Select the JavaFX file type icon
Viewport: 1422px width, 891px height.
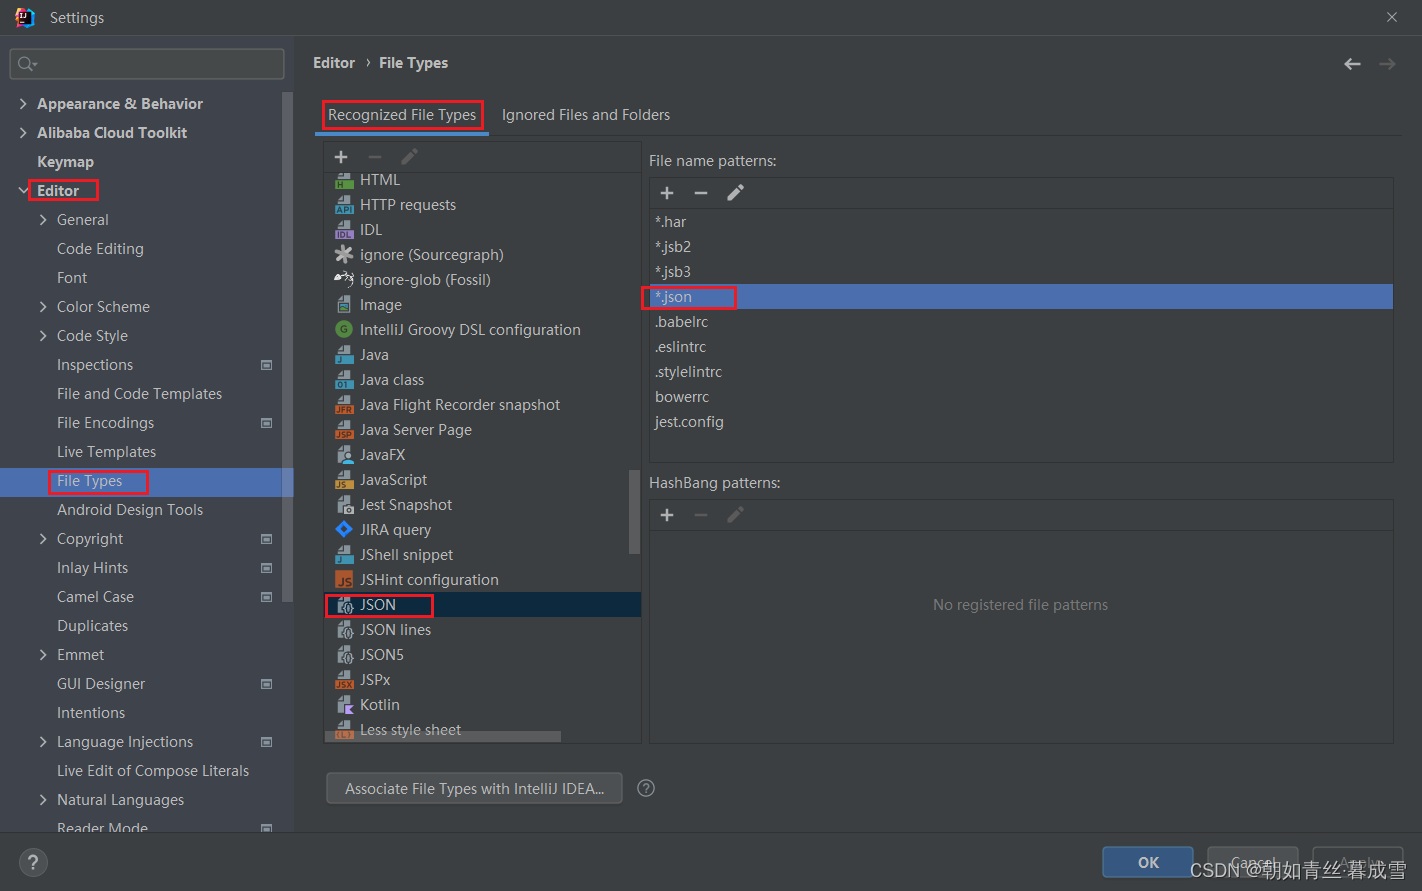(344, 455)
